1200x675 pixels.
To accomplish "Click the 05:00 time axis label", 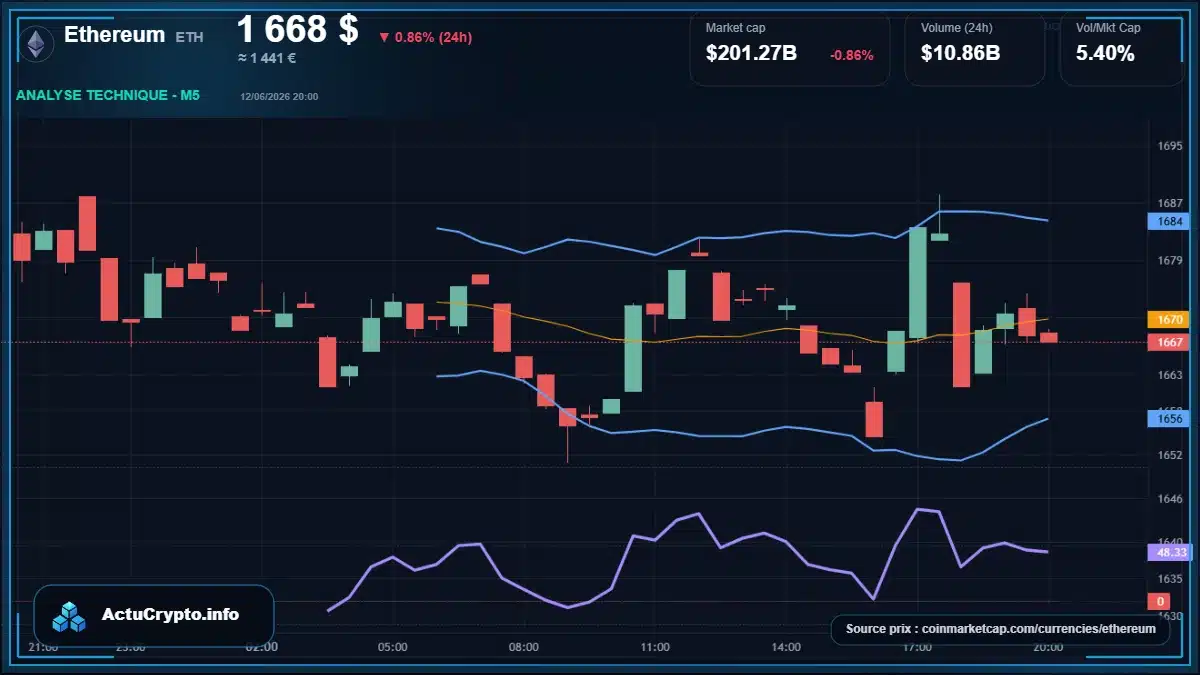I will [x=392, y=647].
